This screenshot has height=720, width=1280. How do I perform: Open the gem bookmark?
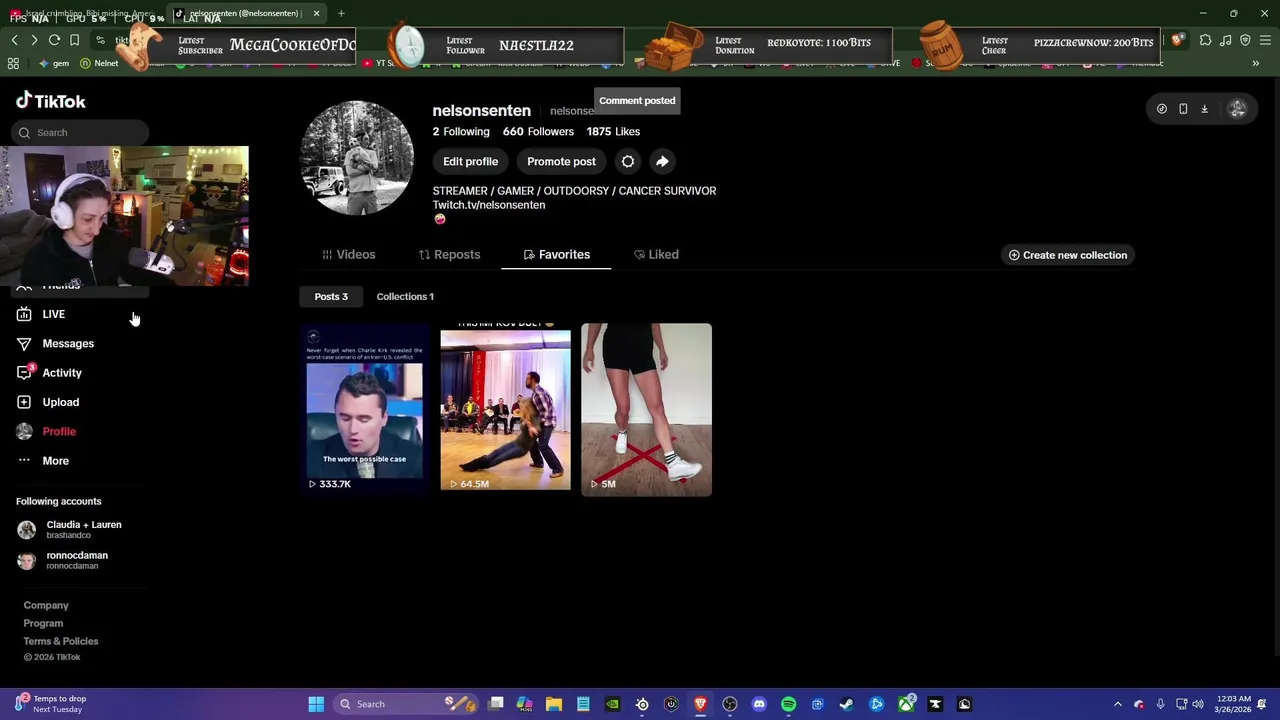click(54, 63)
